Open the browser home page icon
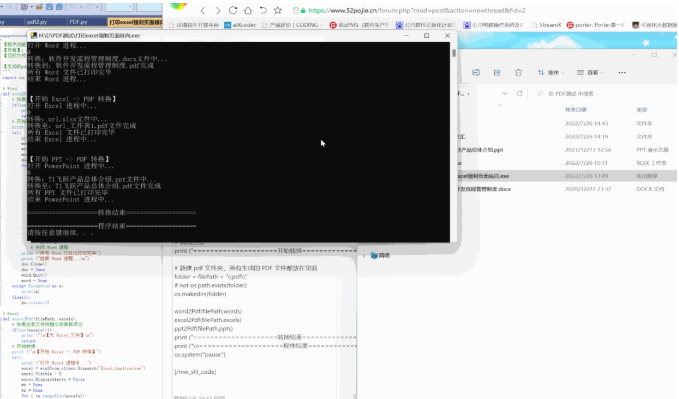Image resolution: width=679 pixels, height=399 pixels. pyautogui.click(x=248, y=10)
